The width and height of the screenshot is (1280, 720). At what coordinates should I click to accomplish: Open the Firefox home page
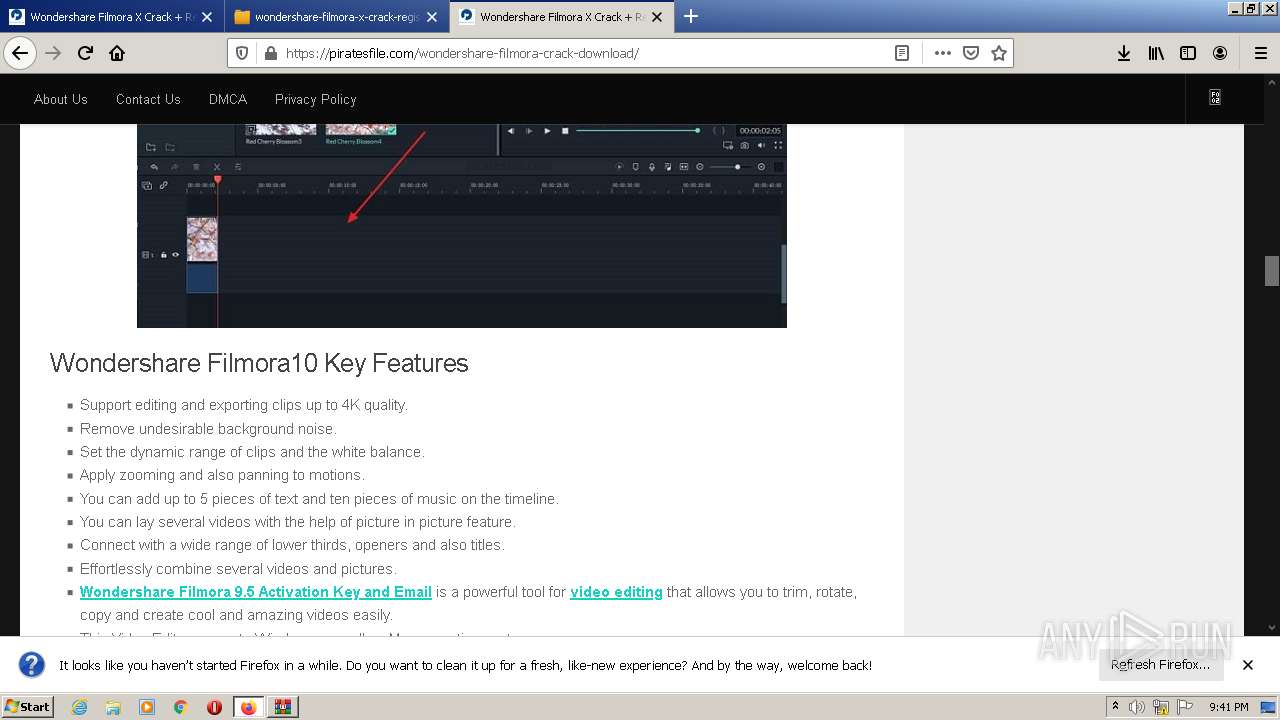click(x=117, y=53)
